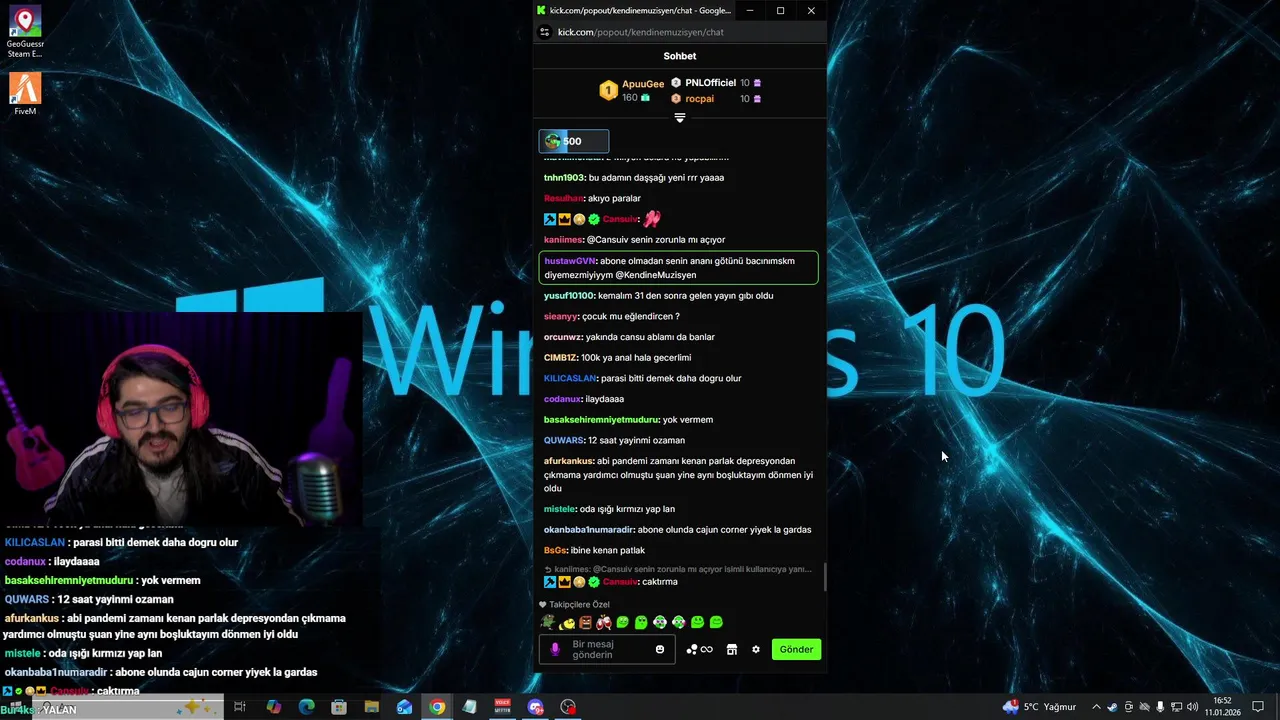The width and height of the screenshot is (1280, 720).
Task: Open Voicemeeter from the taskbar
Action: point(503,707)
